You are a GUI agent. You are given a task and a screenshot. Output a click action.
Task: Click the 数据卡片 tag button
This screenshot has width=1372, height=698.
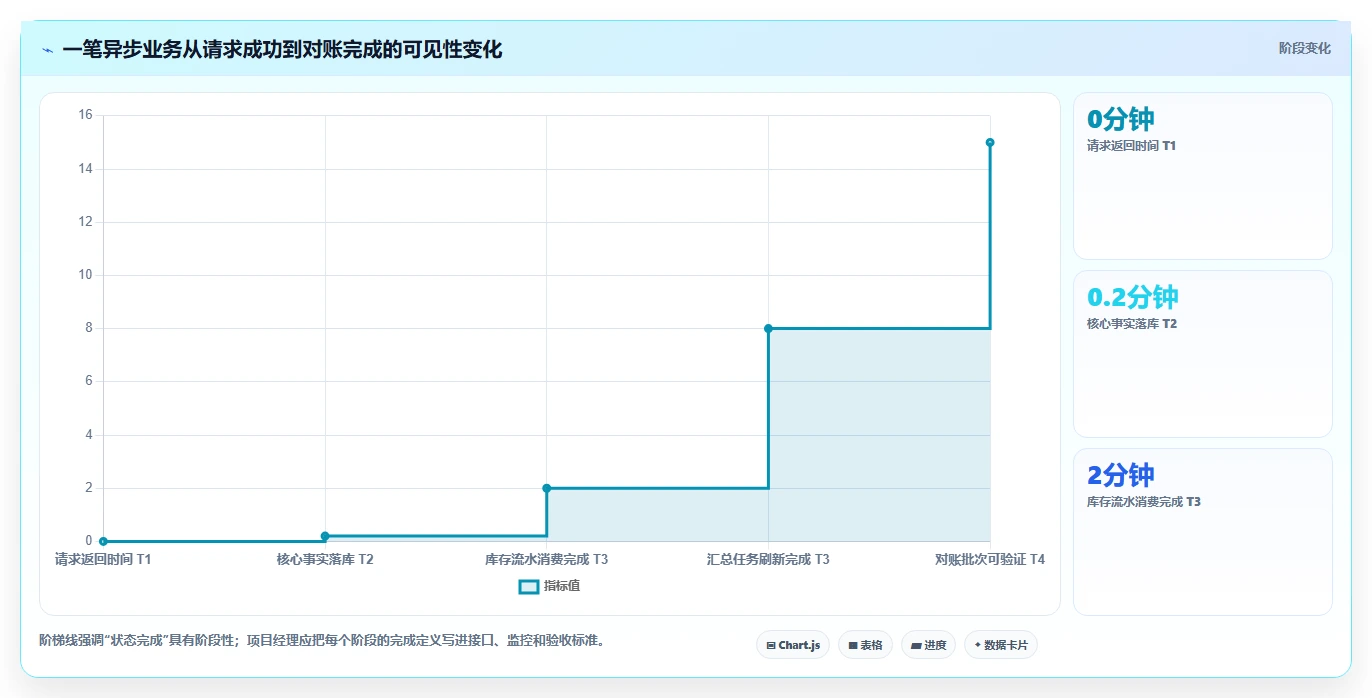pos(1000,645)
